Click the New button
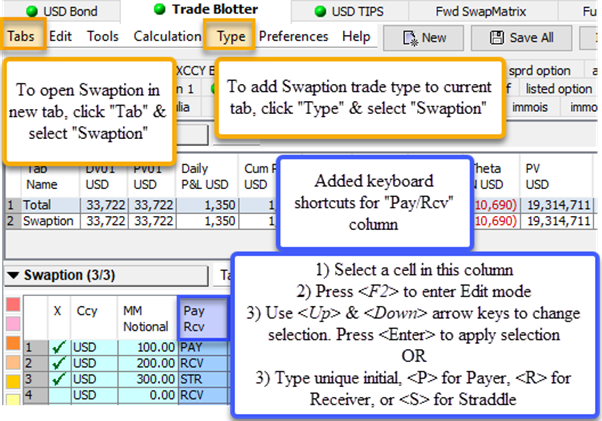This screenshot has height=421, width=602. [423, 38]
